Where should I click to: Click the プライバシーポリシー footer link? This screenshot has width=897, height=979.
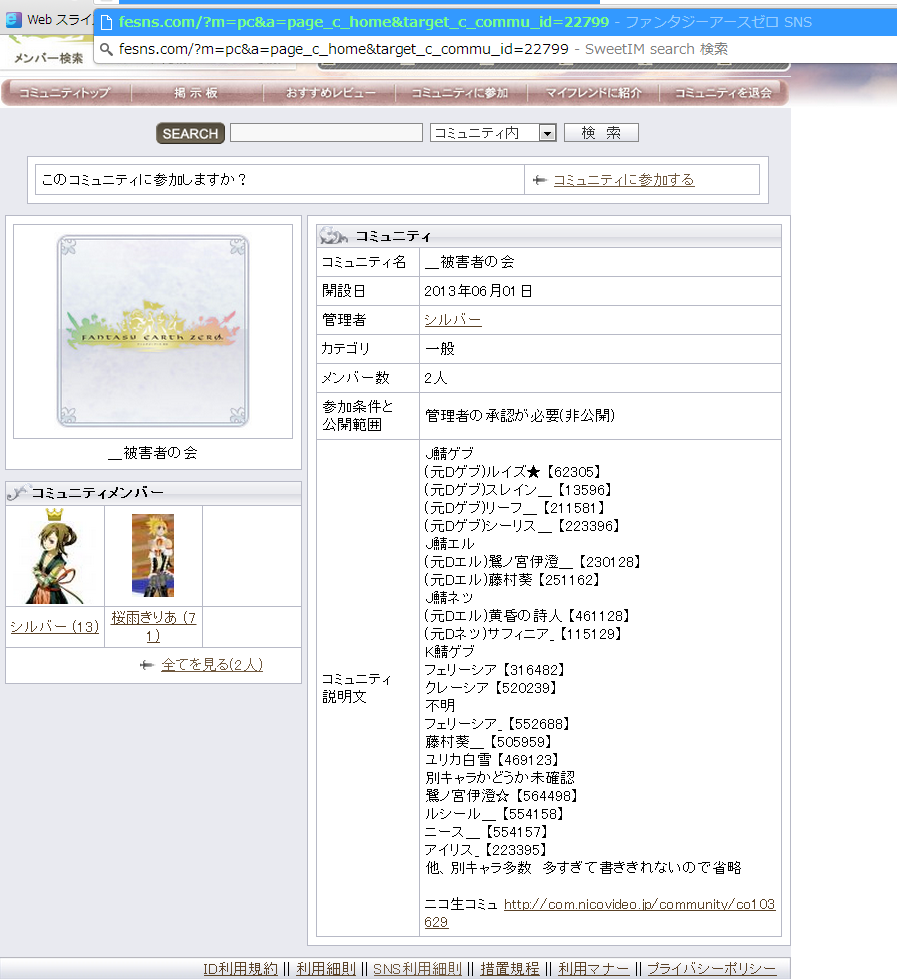pyautogui.click(x=711, y=969)
